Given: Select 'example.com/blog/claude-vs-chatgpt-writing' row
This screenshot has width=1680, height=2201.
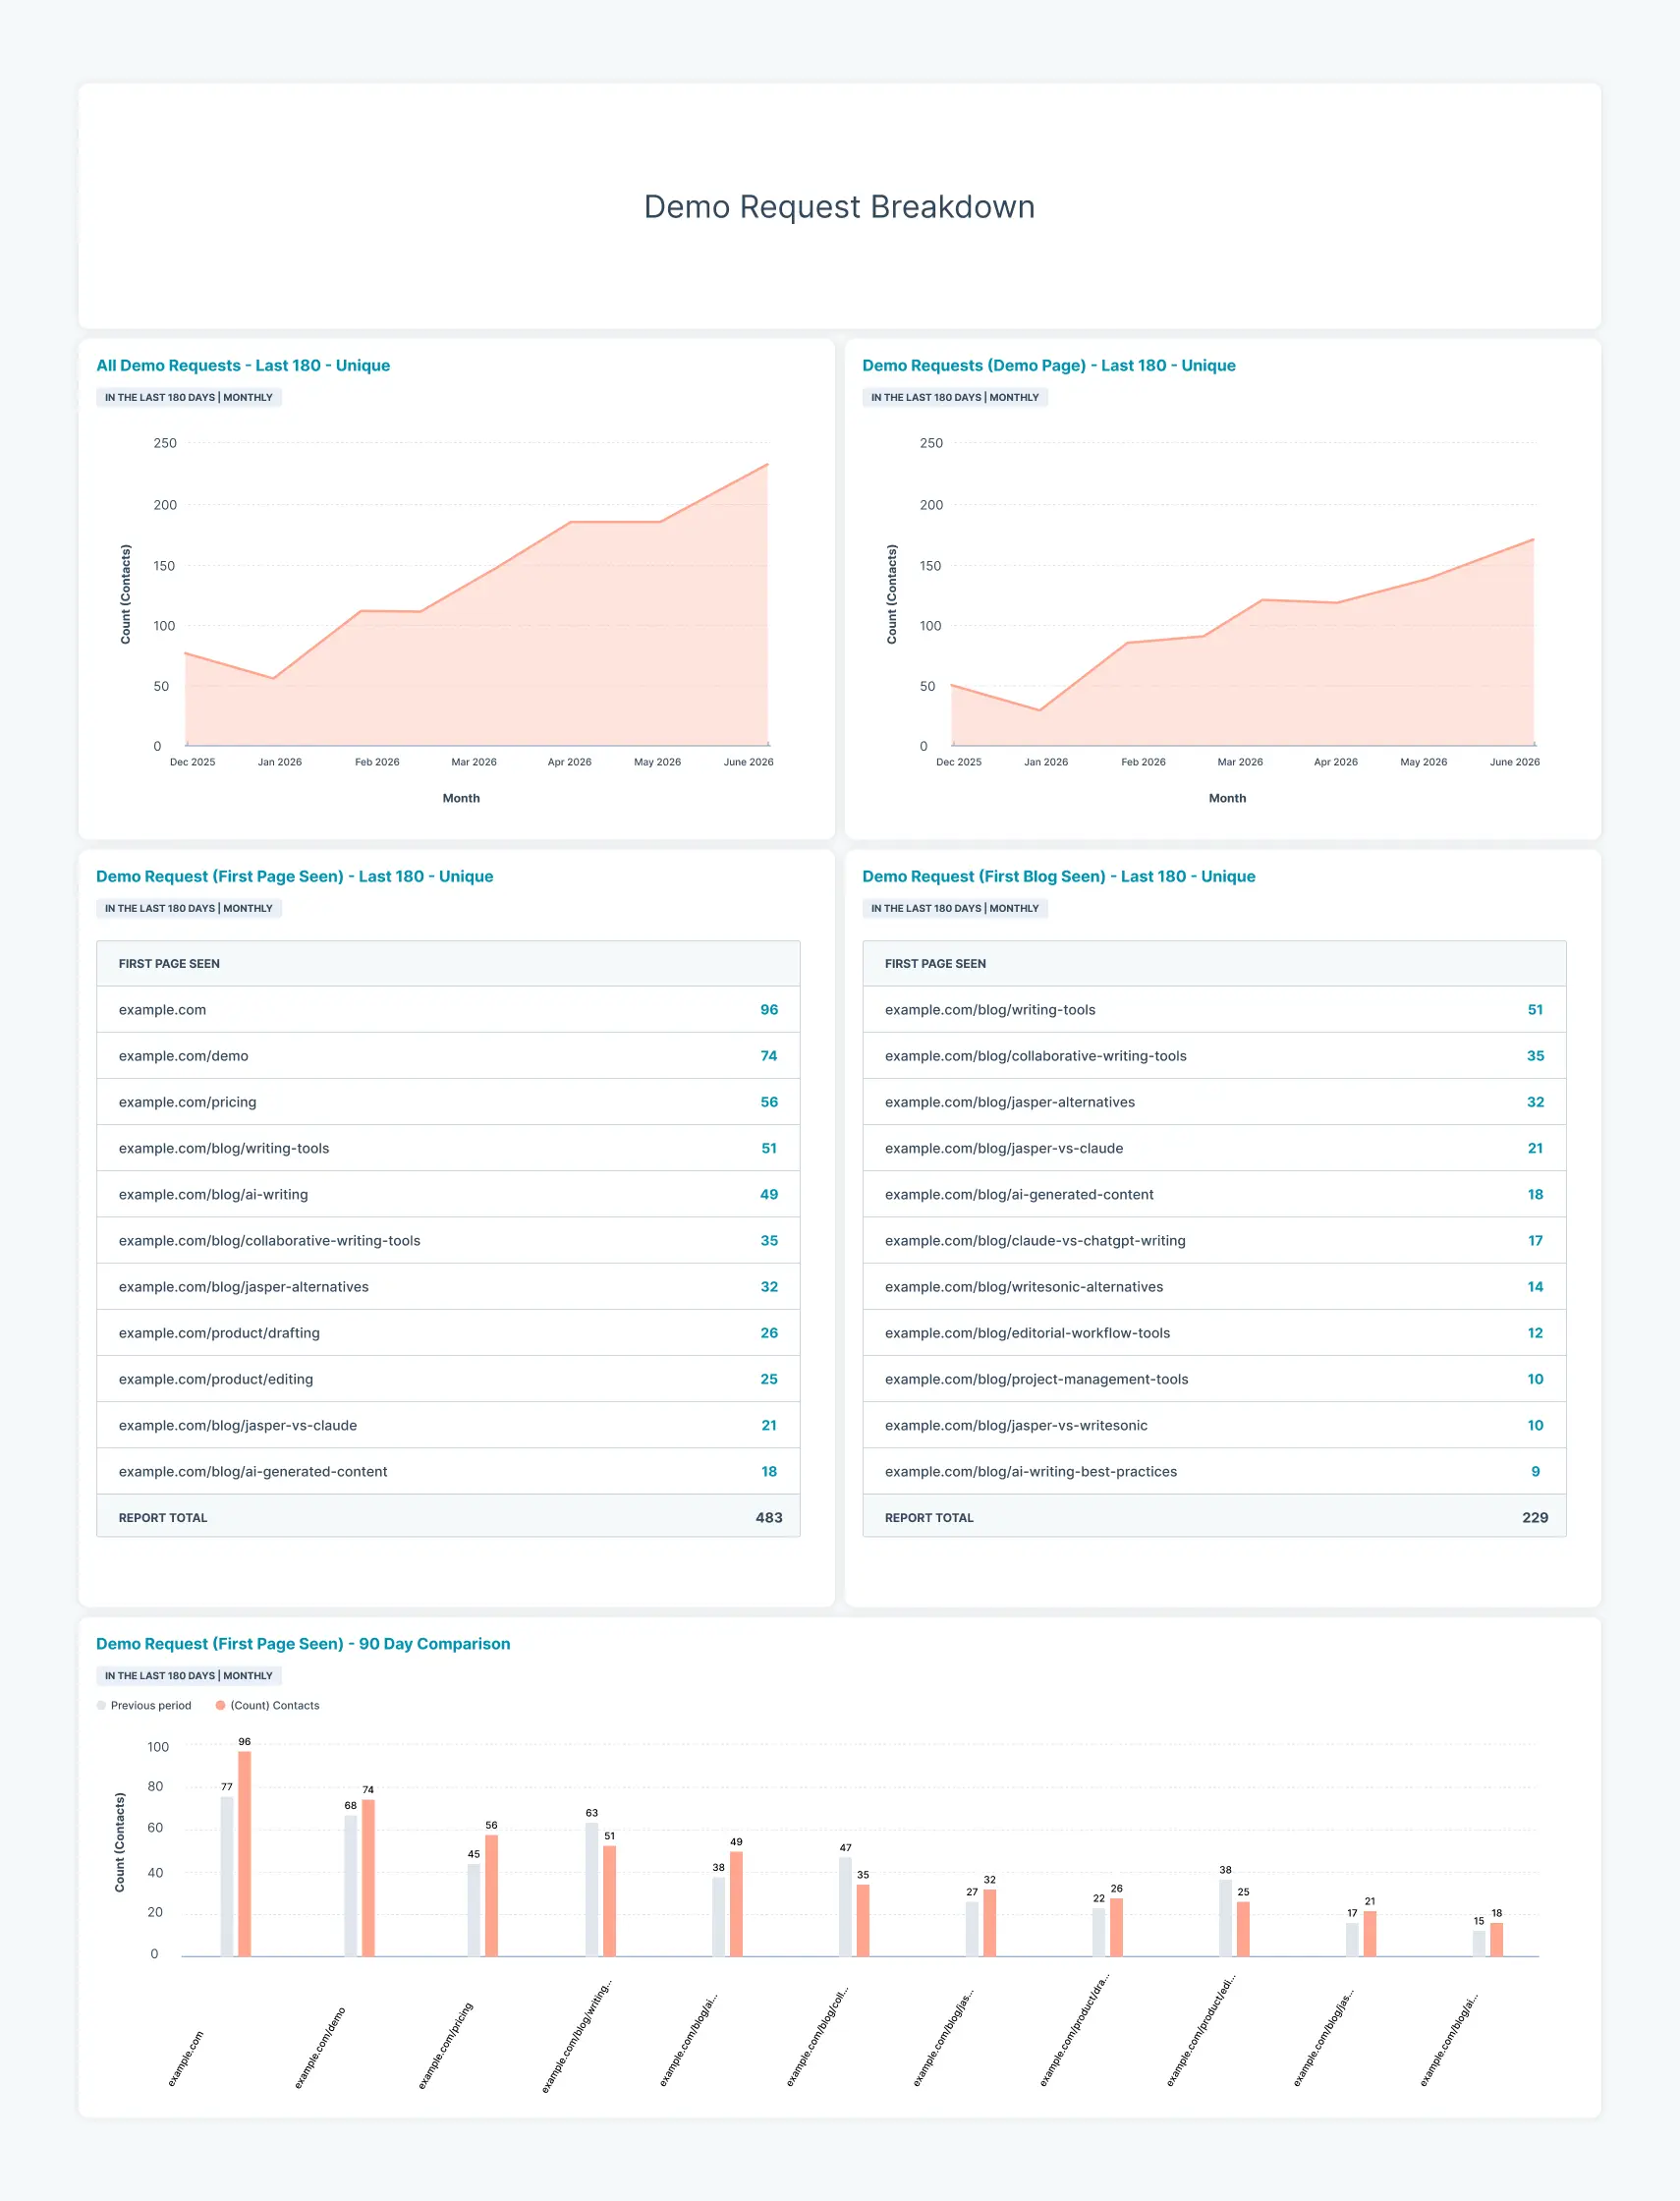Looking at the screenshot, I should click(x=1214, y=1240).
